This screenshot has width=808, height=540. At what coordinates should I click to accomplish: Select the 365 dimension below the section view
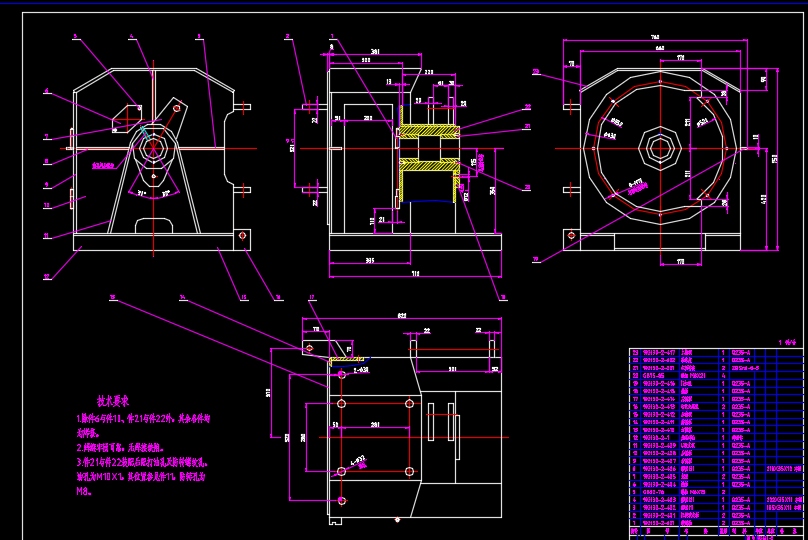(367, 261)
